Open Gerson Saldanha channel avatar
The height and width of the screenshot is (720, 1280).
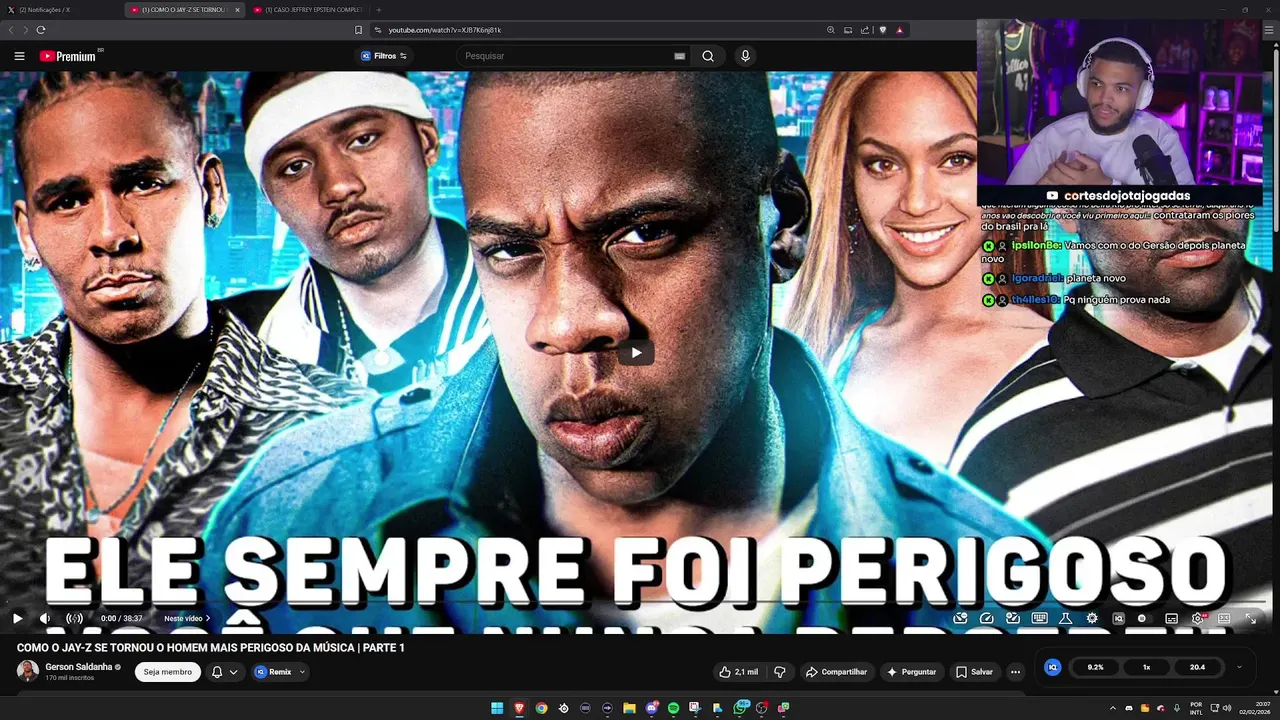pyautogui.click(x=28, y=671)
